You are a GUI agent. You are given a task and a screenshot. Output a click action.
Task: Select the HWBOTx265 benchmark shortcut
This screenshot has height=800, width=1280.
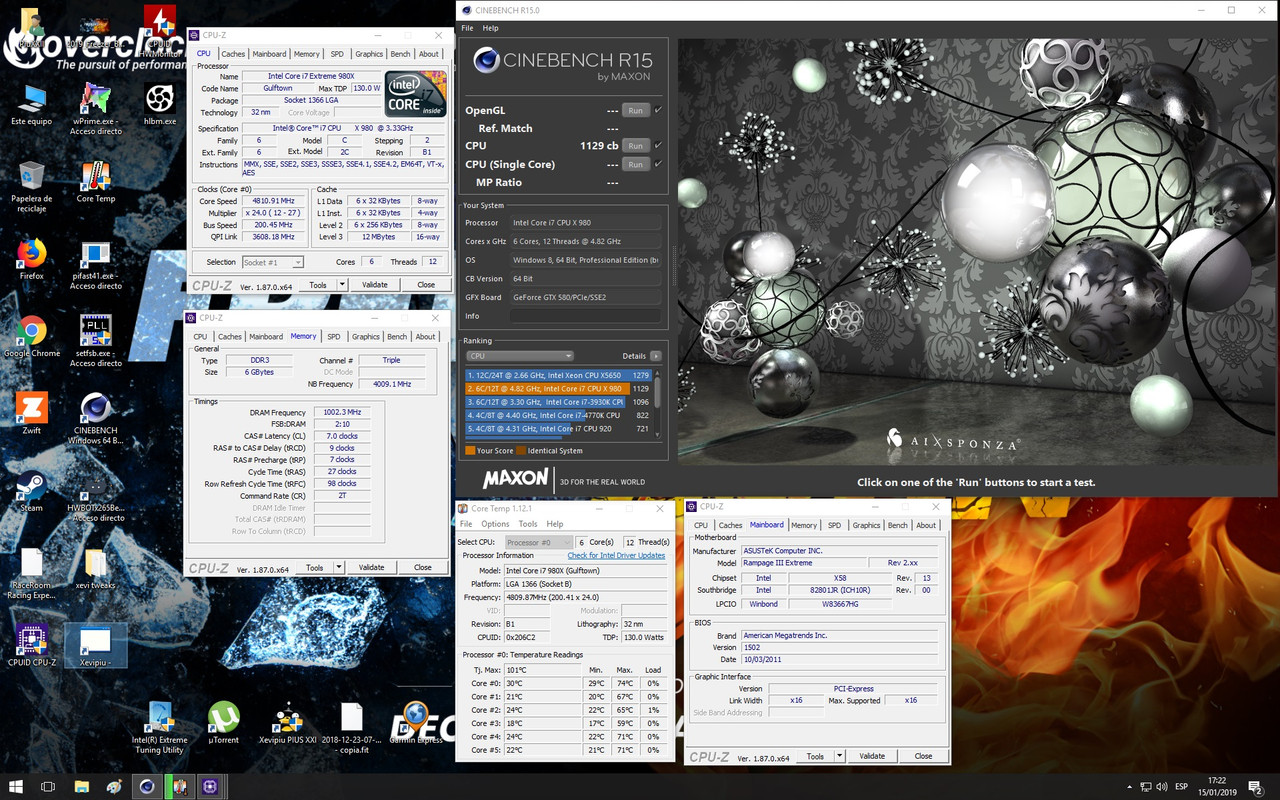(96, 496)
